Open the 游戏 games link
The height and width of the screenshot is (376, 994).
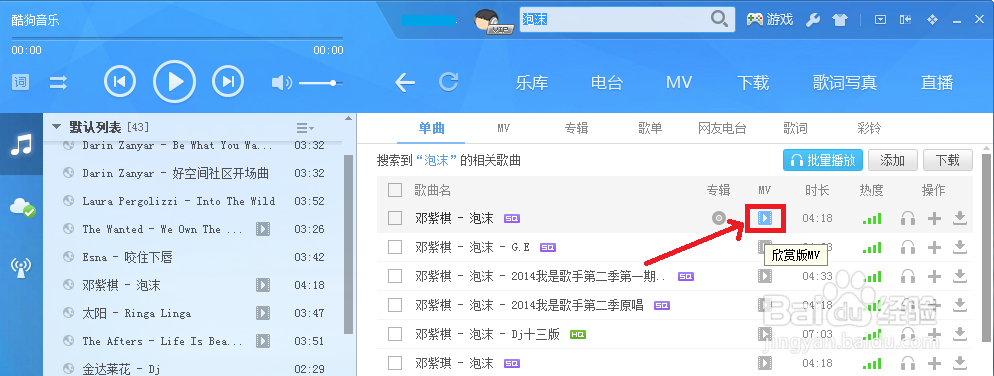pyautogui.click(x=770, y=20)
